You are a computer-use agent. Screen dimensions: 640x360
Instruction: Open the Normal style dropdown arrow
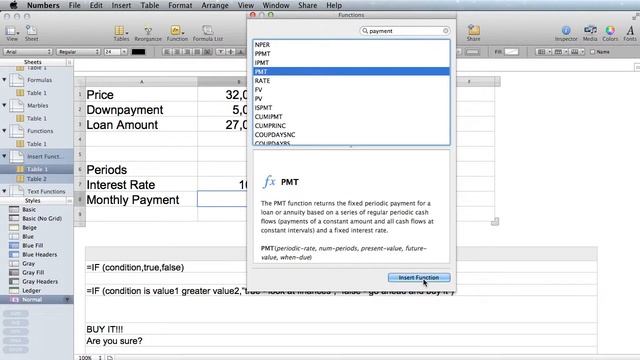tap(67, 300)
